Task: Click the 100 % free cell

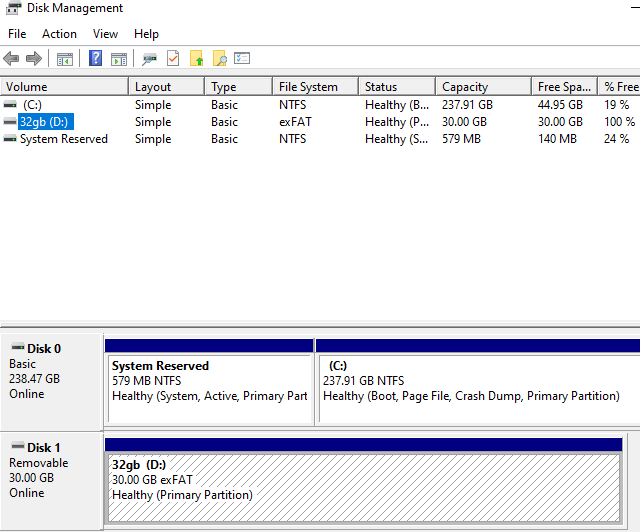Action: (620, 122)
